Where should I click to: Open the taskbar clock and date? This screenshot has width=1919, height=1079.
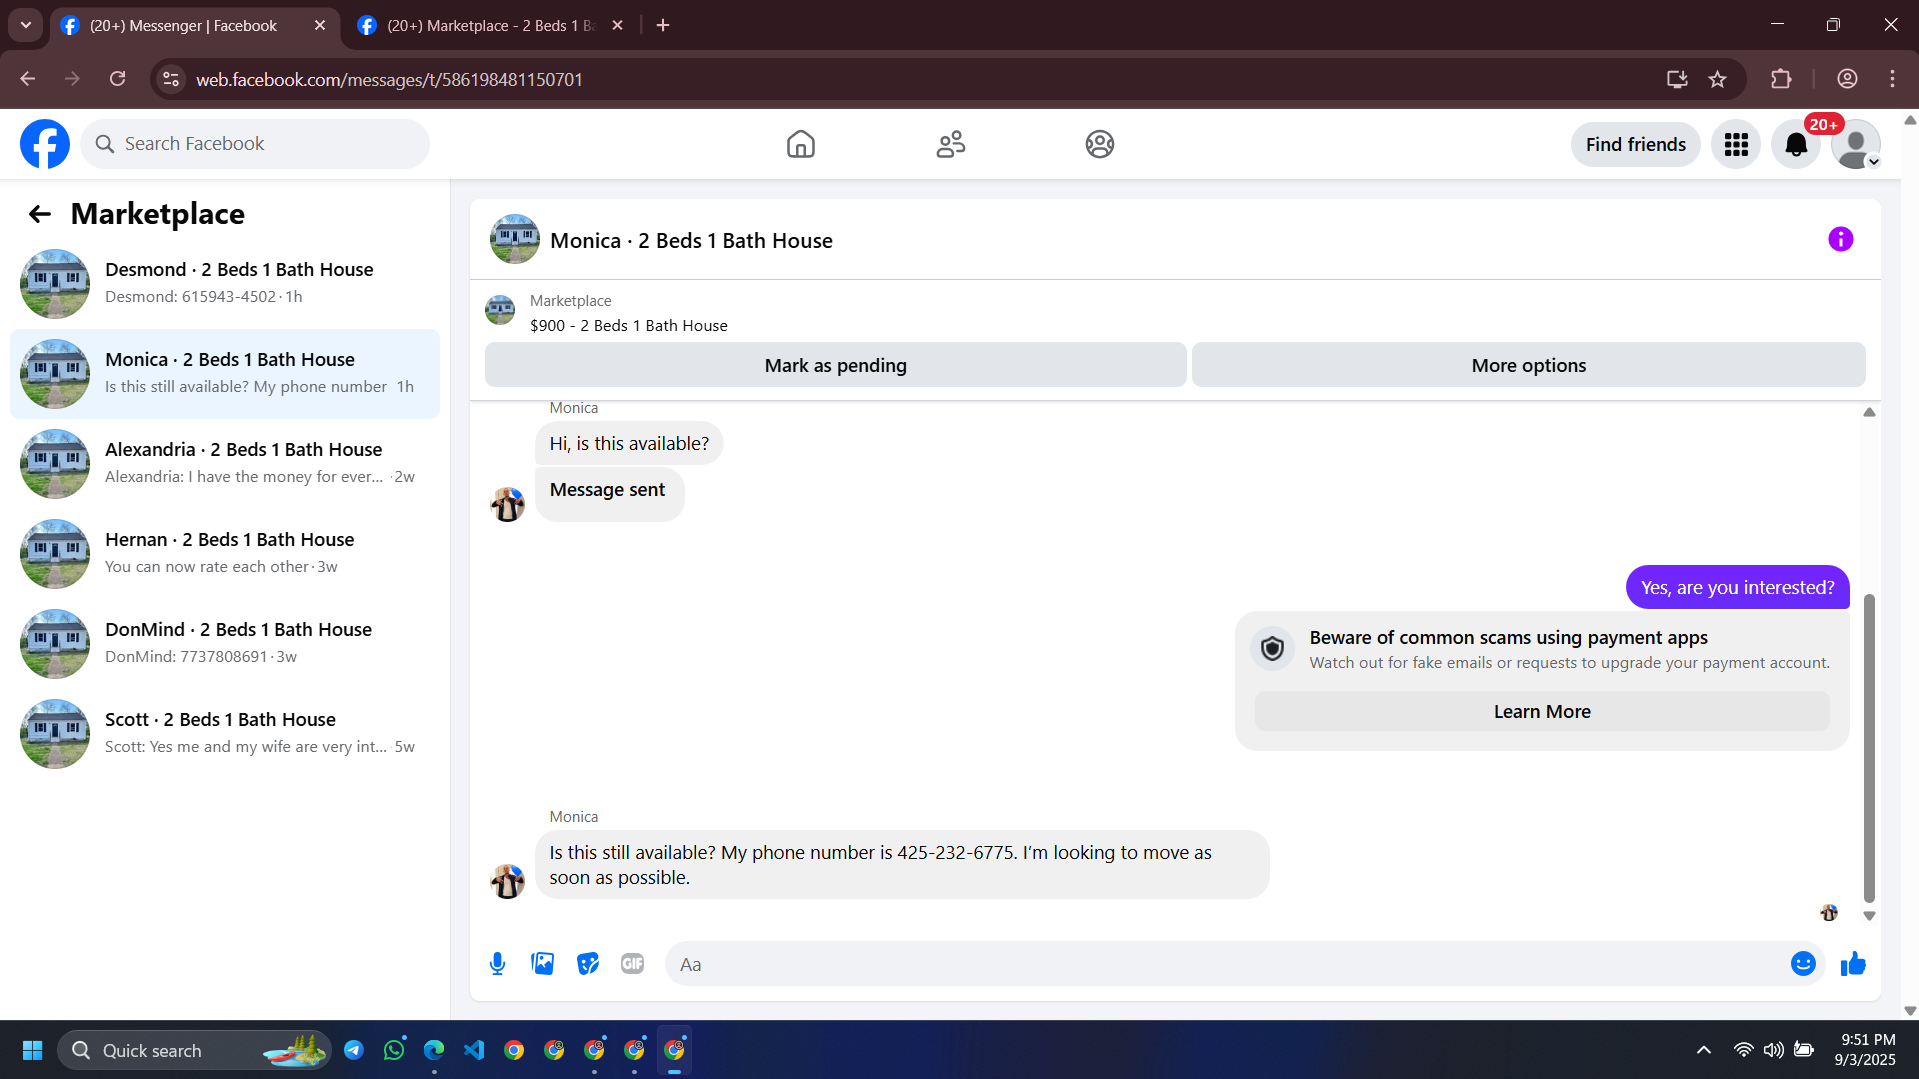click(x=1867, y=1050)
